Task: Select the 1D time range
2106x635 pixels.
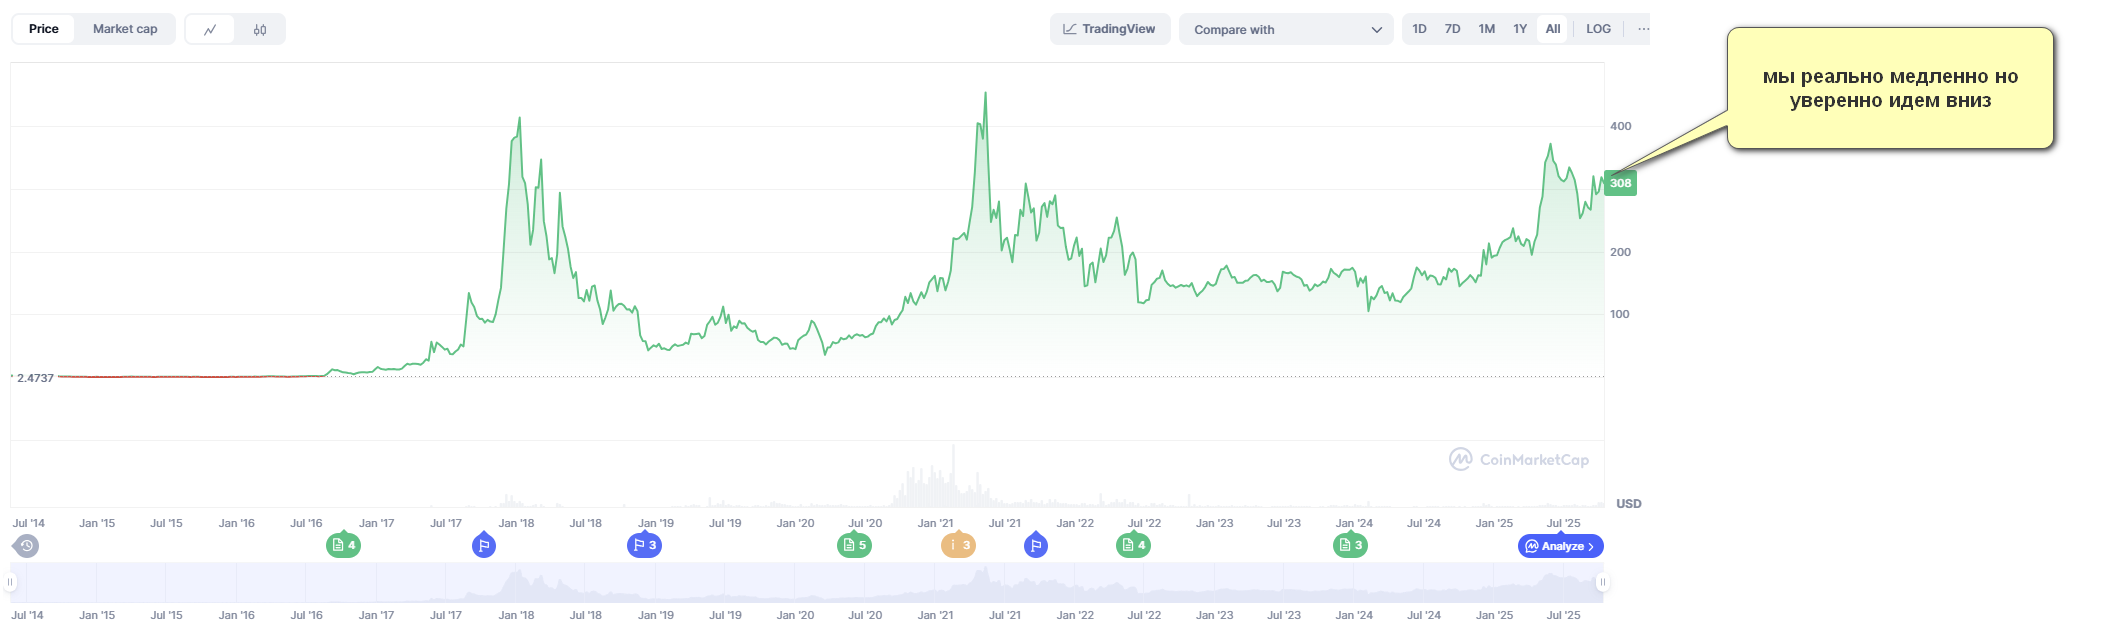Action: click(1419, 29)
